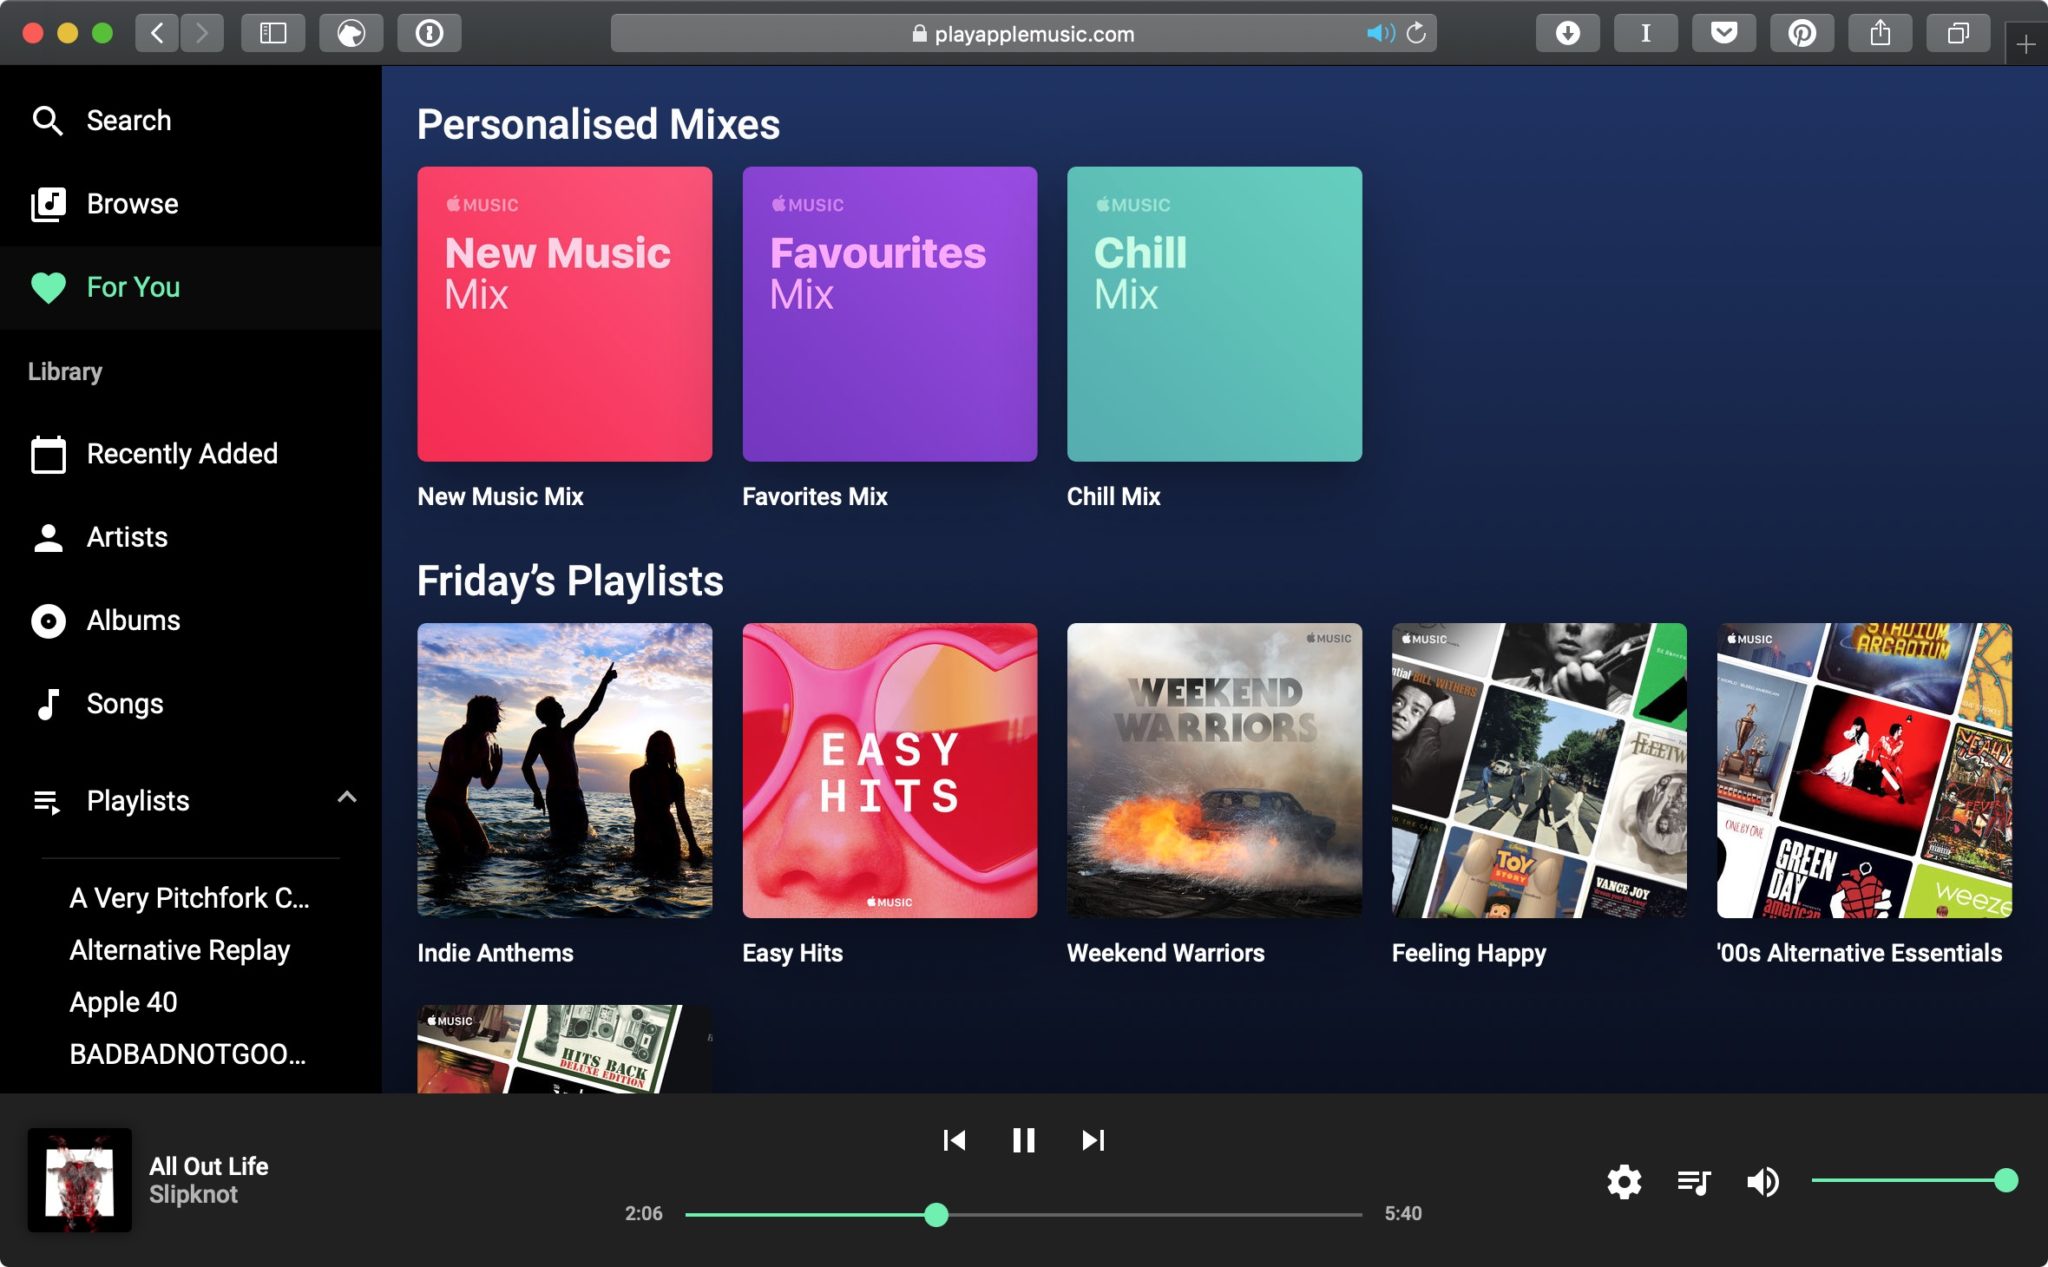This screenshot has width=2048, height=1267.
Task: Click the Playlists list icon
Action: point(47,802)
